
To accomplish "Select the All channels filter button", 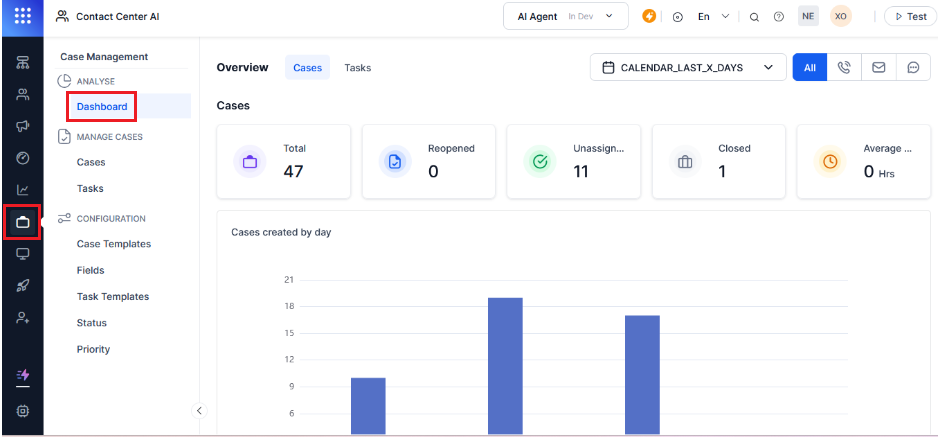I will coord(809,68).
